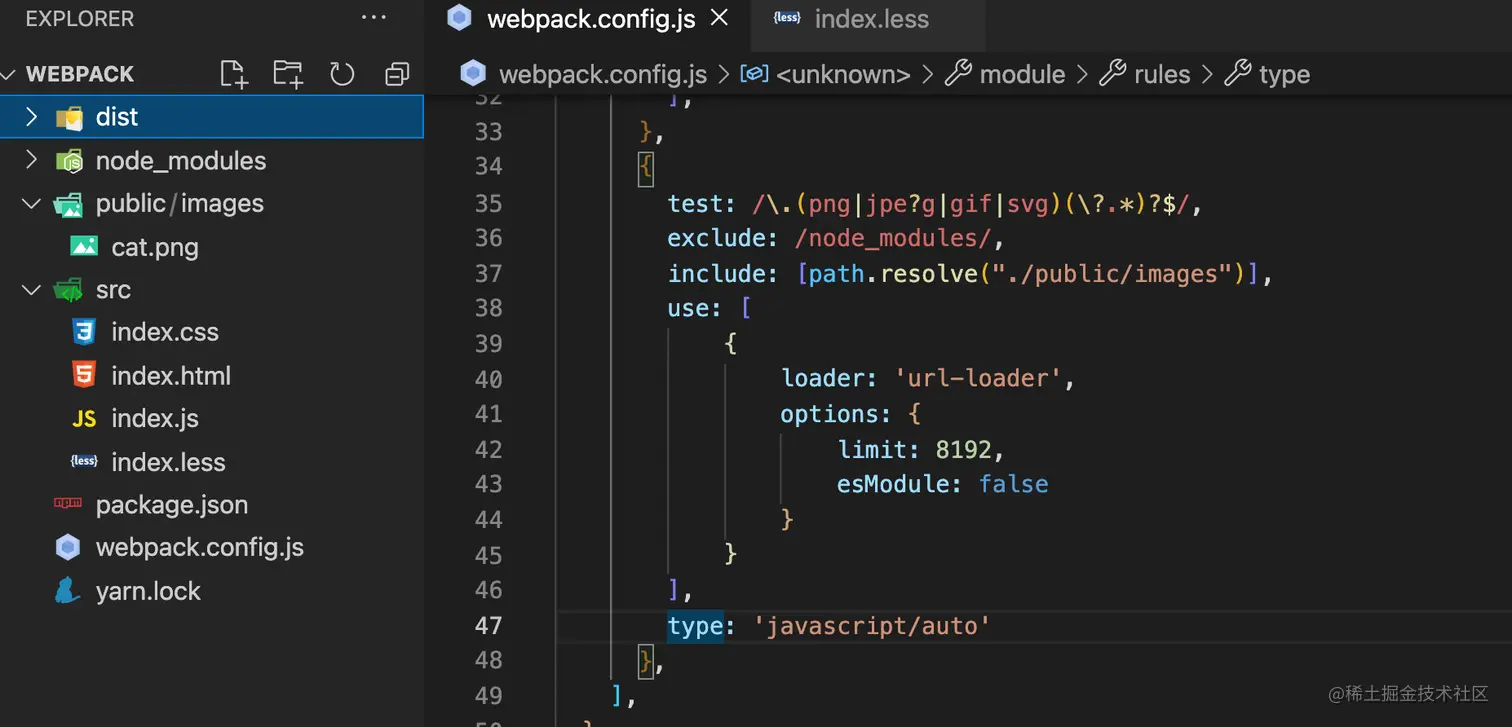Click webpack.config.js in the breadcrumb
This screenshot has height=727, width=1512.
click(602, 75)
